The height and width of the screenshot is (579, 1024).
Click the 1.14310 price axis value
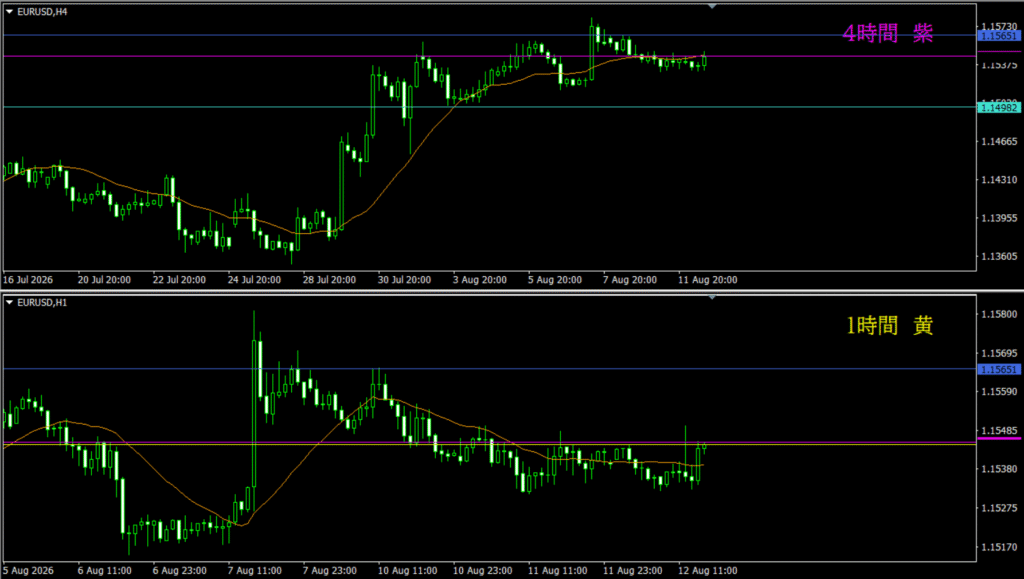coord(999,180)
